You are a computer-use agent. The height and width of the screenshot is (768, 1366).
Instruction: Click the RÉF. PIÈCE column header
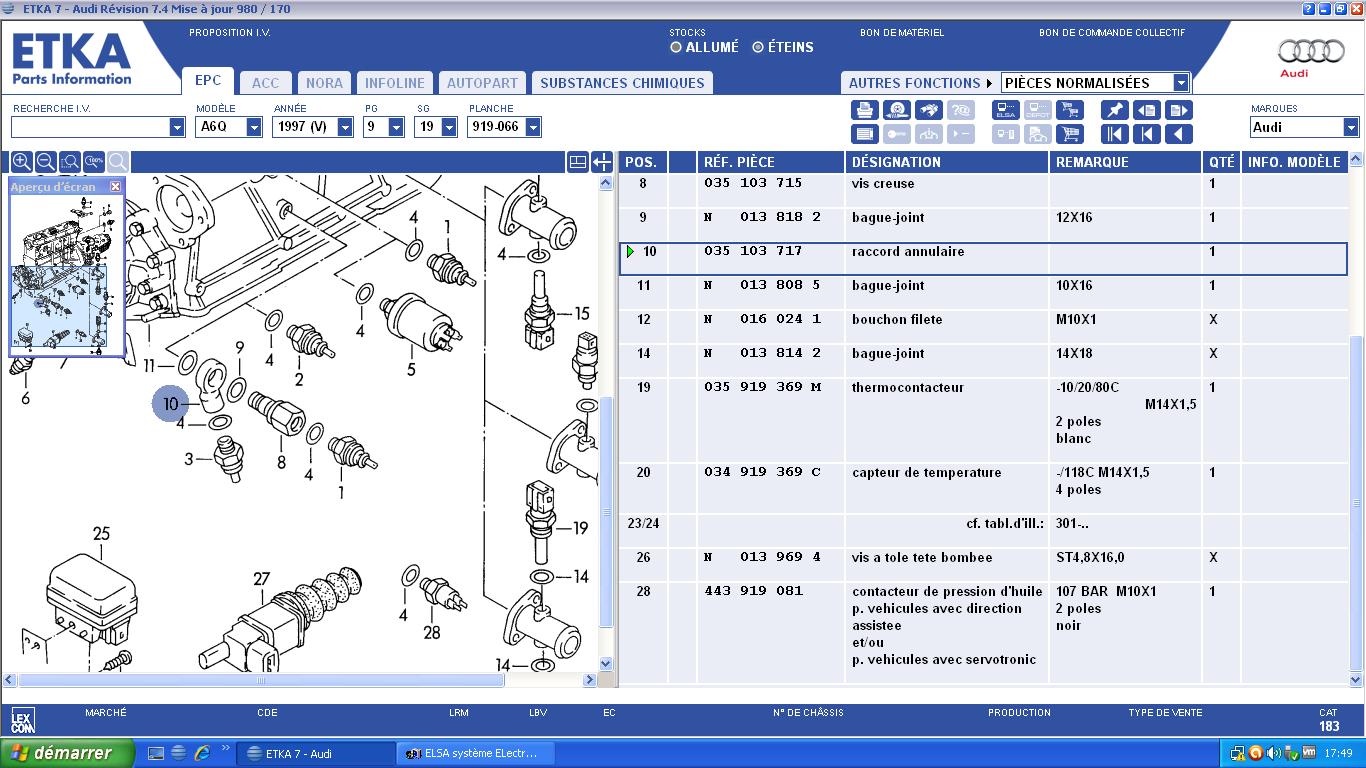pos(771,162)
